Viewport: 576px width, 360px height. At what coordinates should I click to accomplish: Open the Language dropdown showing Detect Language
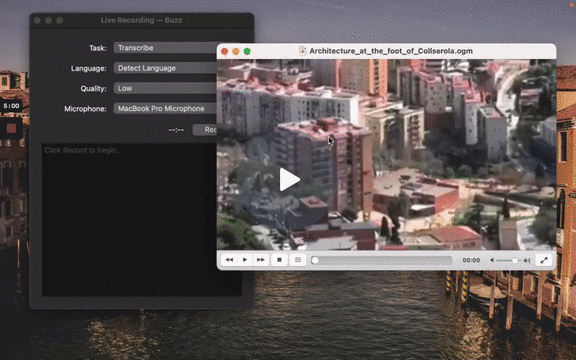(x=165, y=68)
